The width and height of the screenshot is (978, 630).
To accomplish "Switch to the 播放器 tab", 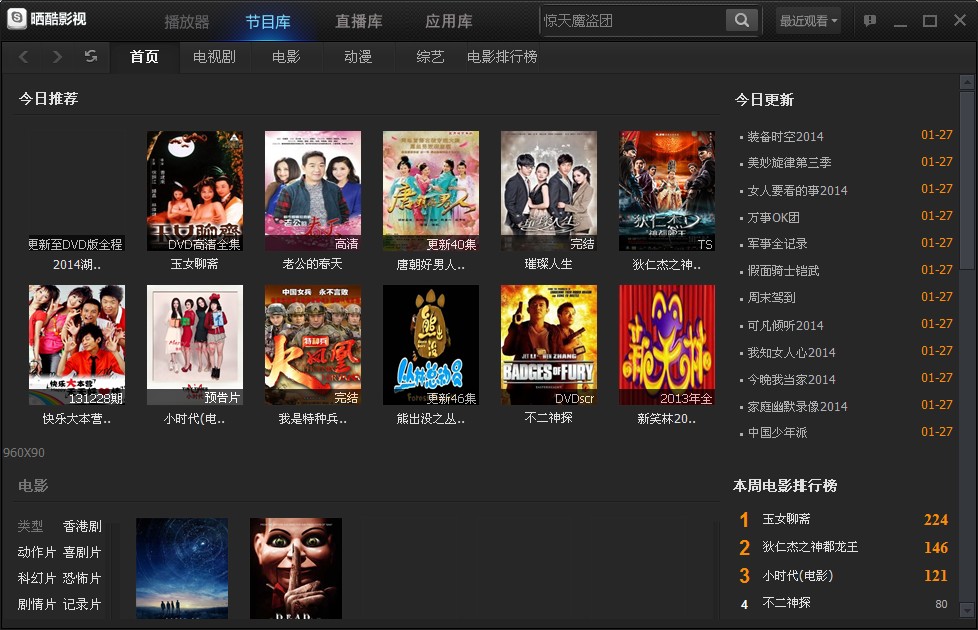I will pyautogui.click(x=186, y=22).
